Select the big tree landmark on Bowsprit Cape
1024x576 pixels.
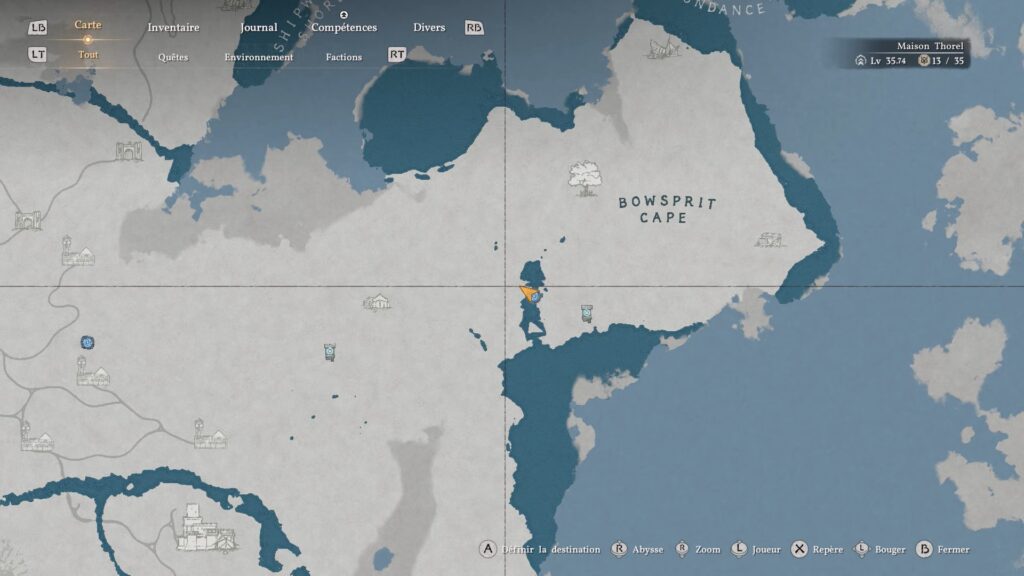pyautogui.click(x=584, y=178)
